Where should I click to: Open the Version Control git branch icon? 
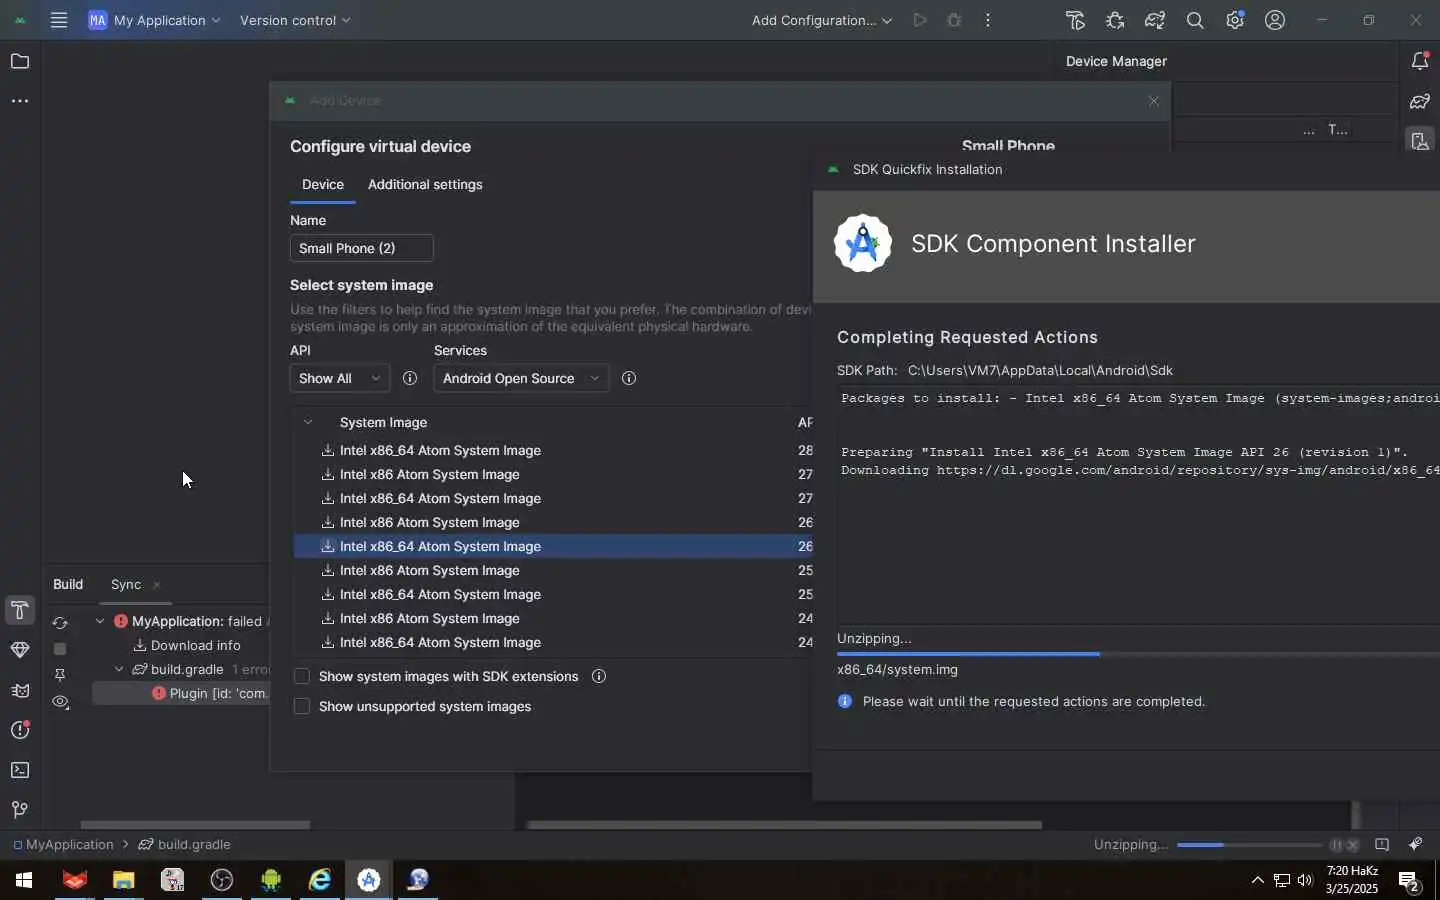coord(19,810)
